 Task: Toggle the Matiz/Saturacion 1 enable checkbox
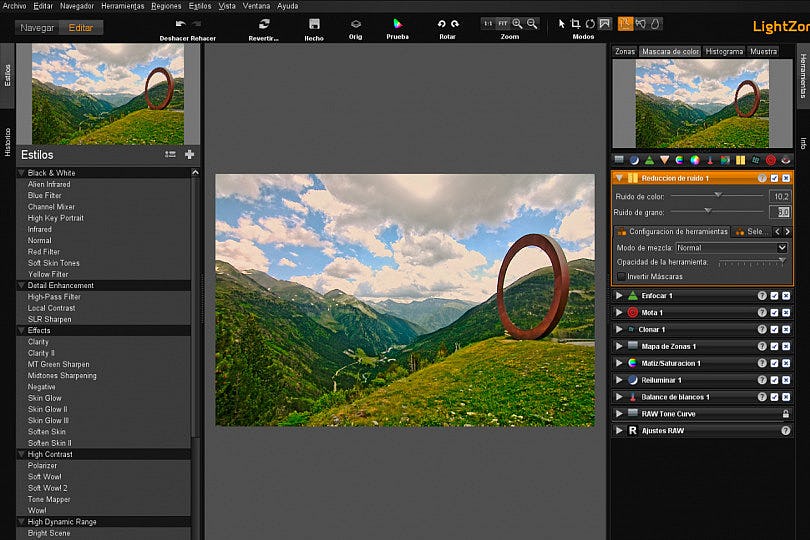tap(774, 363)
